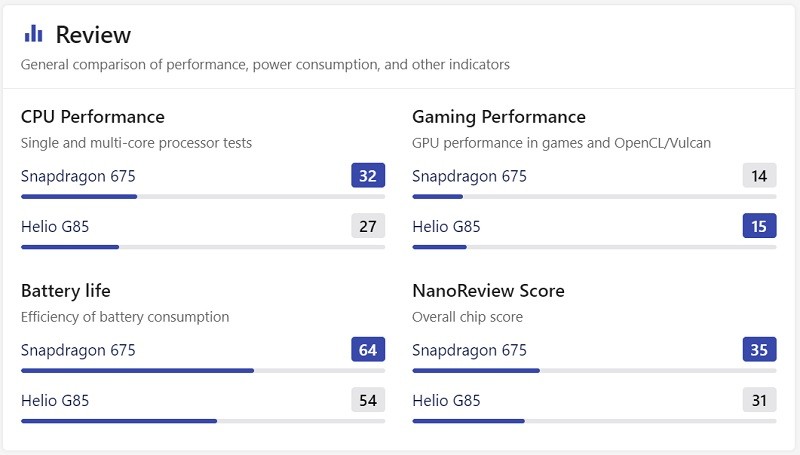Click Snapdragon 675 CPU performance progress bar
The width and height of the screenshot is (800, 455).
203,196
